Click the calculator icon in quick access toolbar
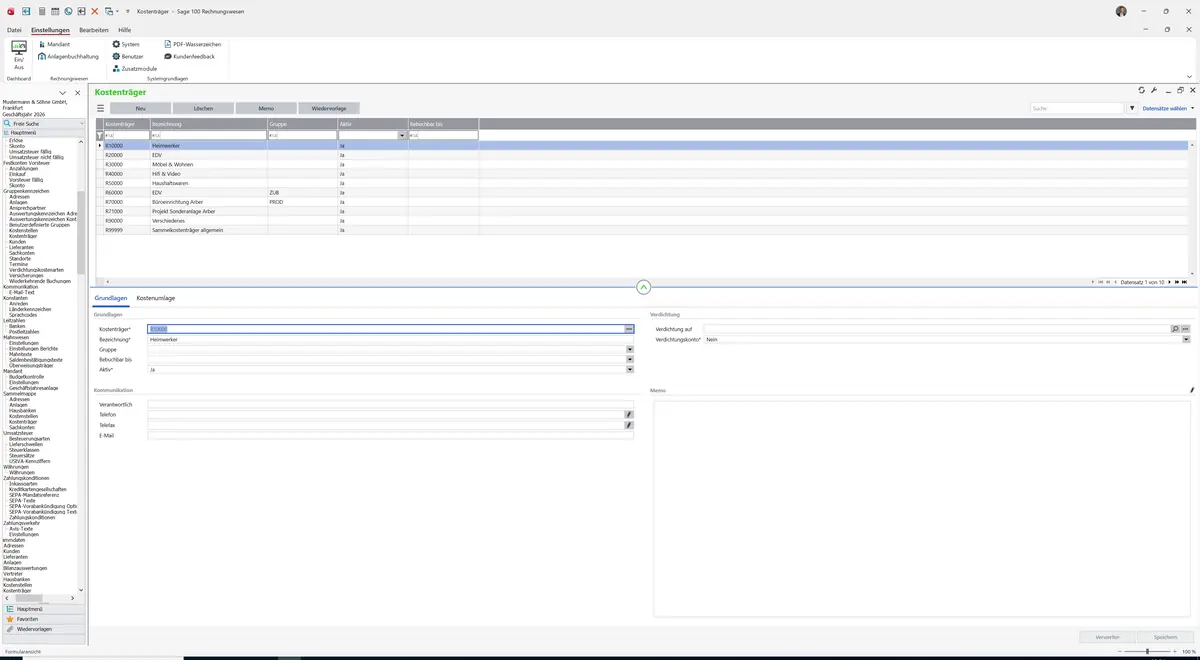This screenshot has width=1200, height=660. [40, 11]
